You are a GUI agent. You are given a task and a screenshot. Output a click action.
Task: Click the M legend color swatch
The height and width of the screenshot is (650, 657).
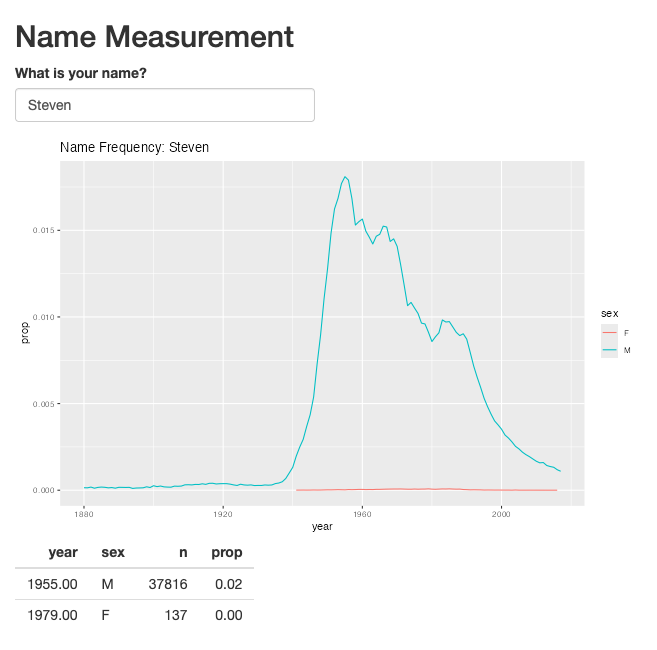click(609, 350)
